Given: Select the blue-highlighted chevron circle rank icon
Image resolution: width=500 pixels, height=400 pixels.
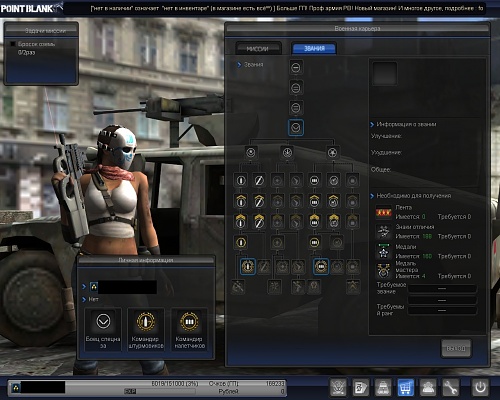Looking at the screenshot, I should tap(296, 127).
